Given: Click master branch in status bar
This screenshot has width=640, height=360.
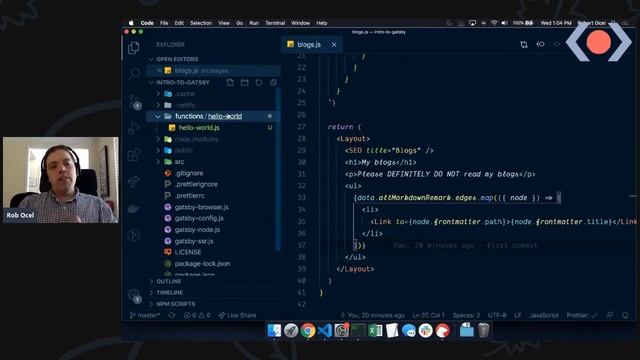Looking at the screenshot, I should [144, 315].
